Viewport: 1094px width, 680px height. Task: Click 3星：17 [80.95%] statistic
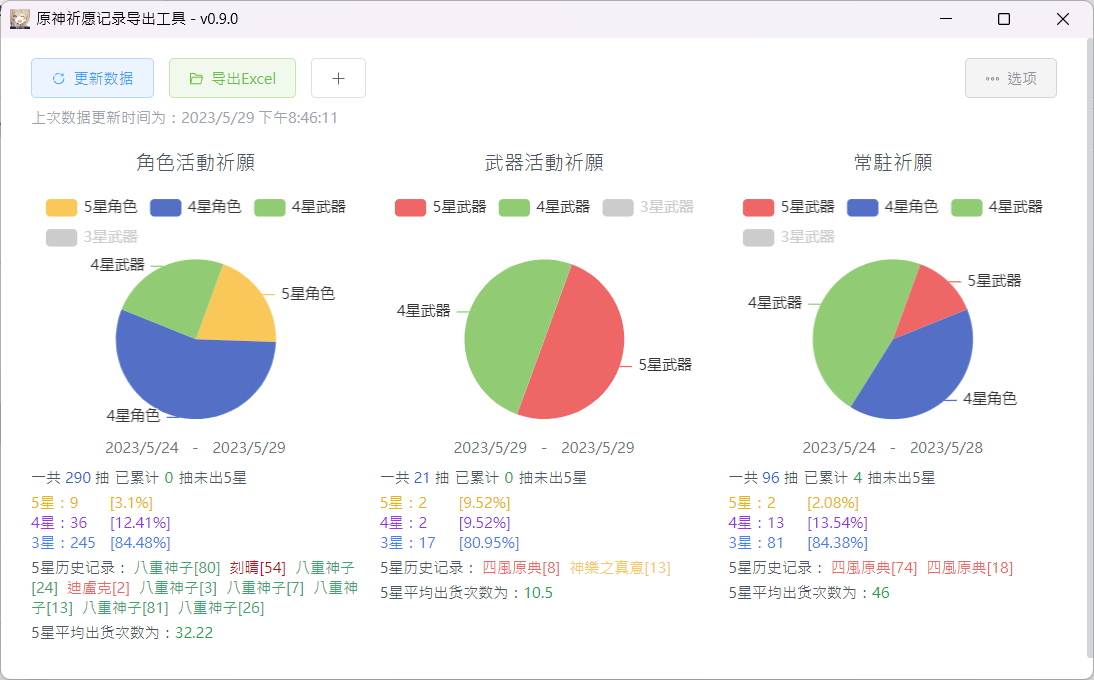click(450, 543)
